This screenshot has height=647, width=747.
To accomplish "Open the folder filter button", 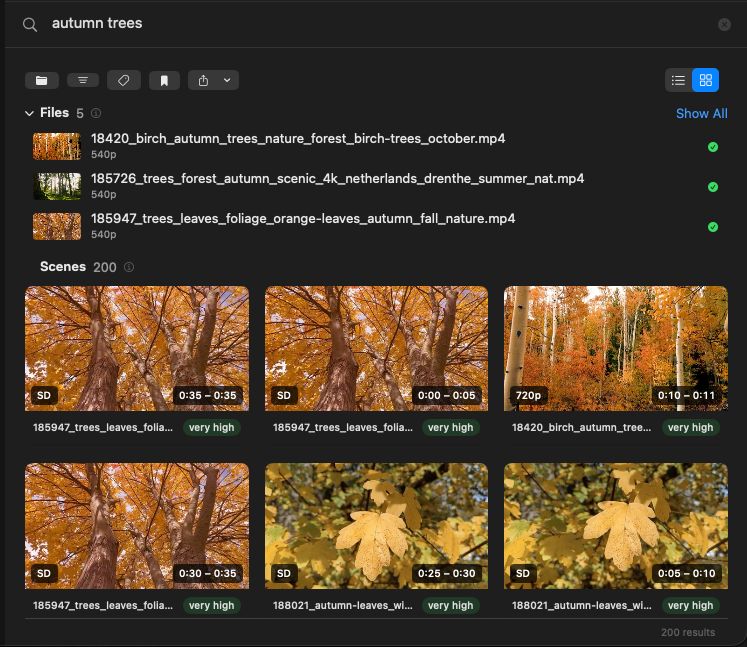I will 42,80.
